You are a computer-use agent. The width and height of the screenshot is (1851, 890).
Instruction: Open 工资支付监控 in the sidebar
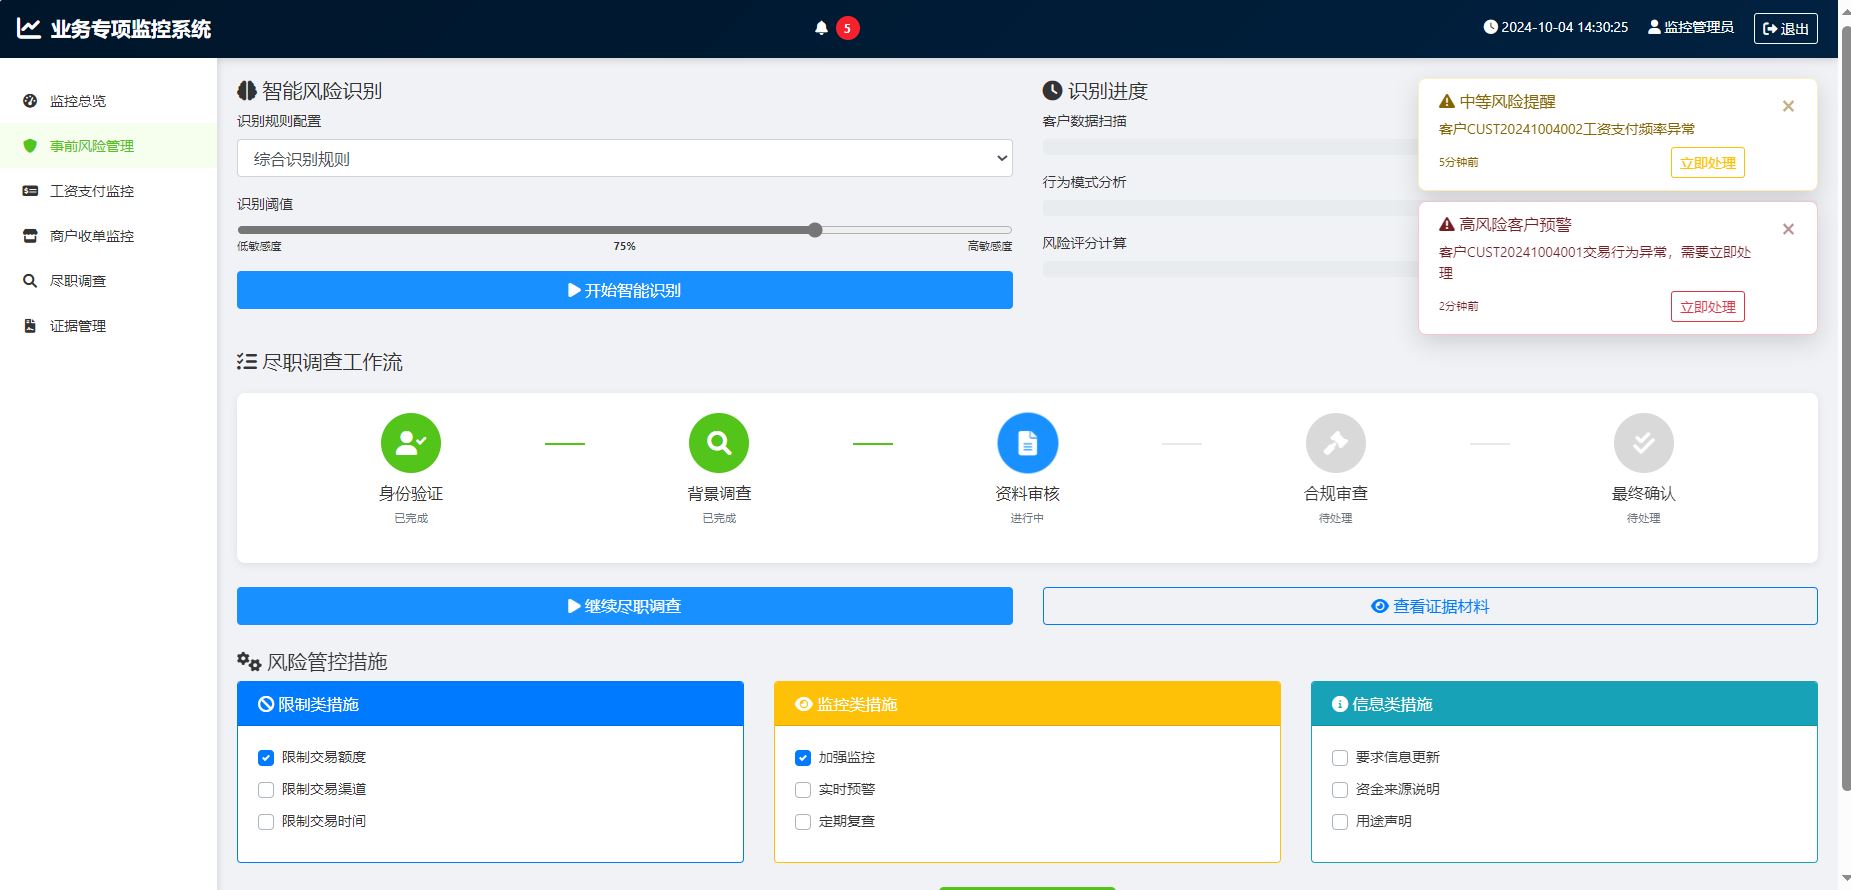(x=92, y=191)
